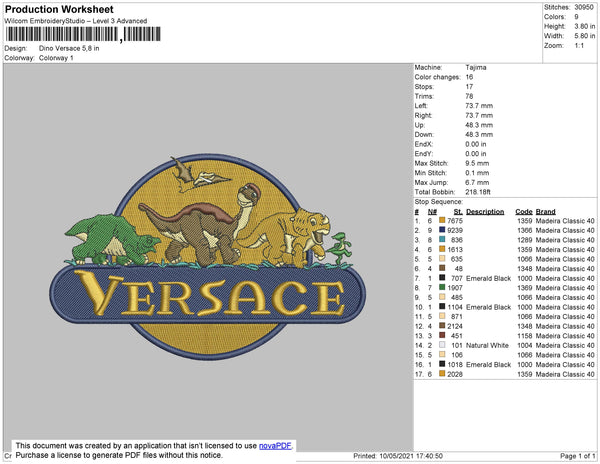
Task: Select the black swatch beside 707 stitches
Action: 442,278
